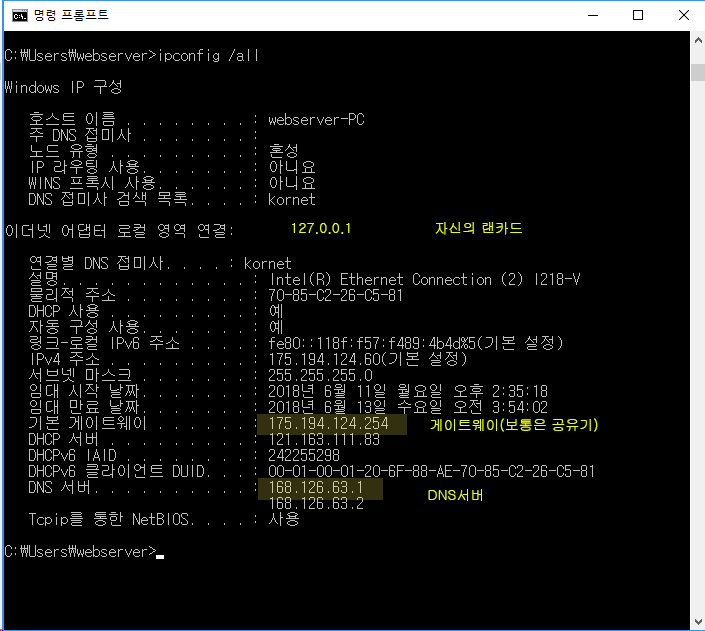
Task: Click the bottom prompt line 'C:\Users\webserver>'
Action: pyautogui.click(x=80, y=552)
